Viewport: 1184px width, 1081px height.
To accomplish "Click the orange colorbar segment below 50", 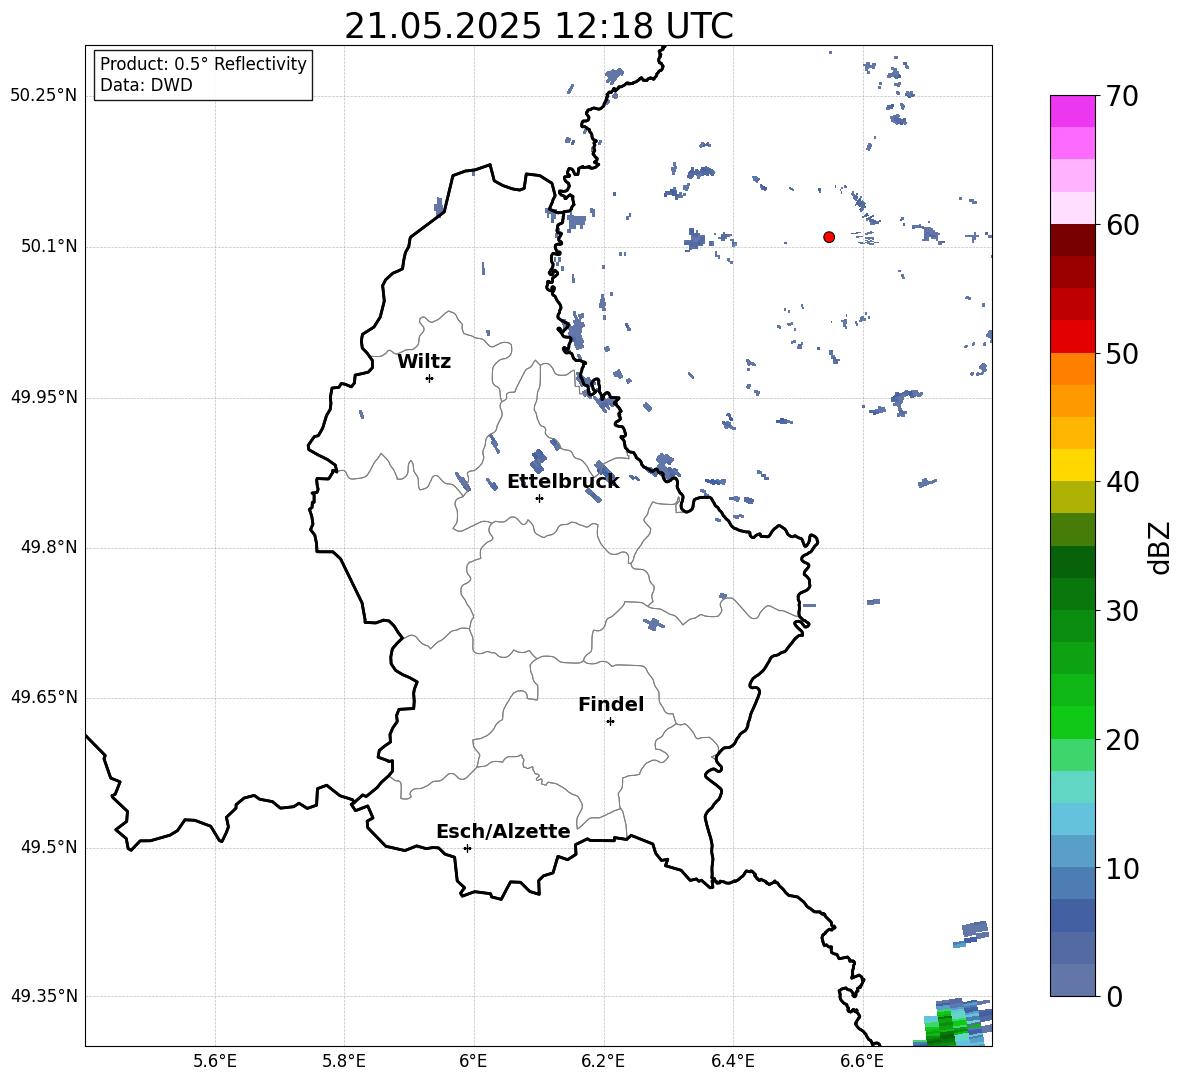I will coord(1073,368).
